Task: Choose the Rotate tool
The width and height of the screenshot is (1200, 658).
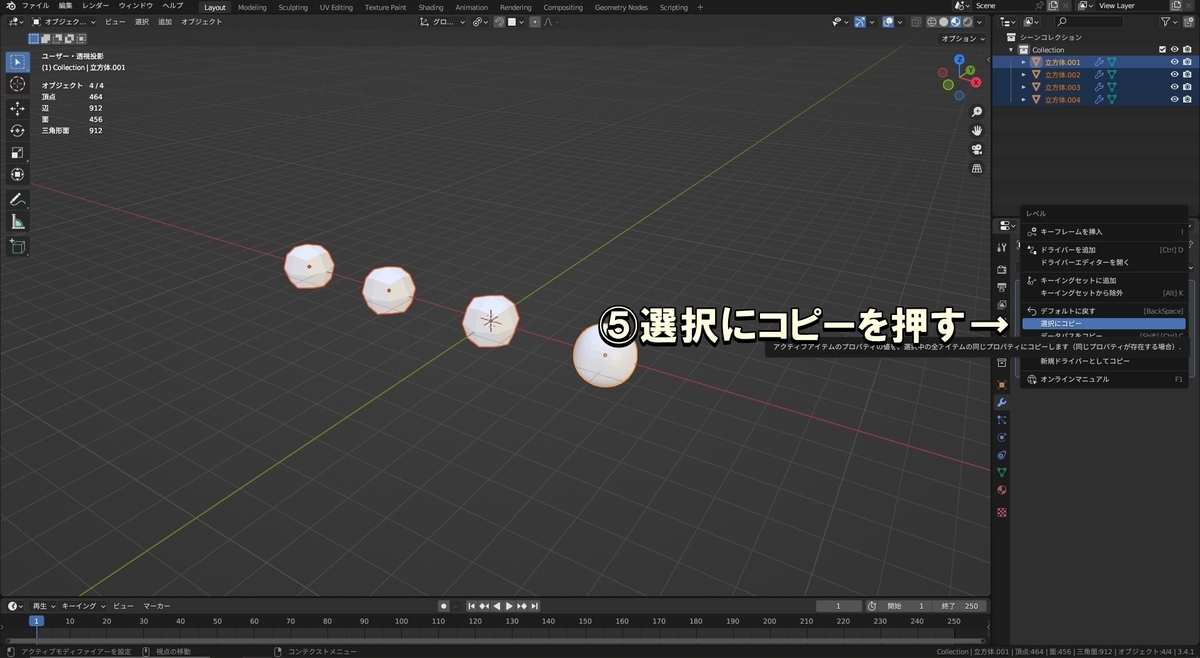Action: click(x=17, y=130)
